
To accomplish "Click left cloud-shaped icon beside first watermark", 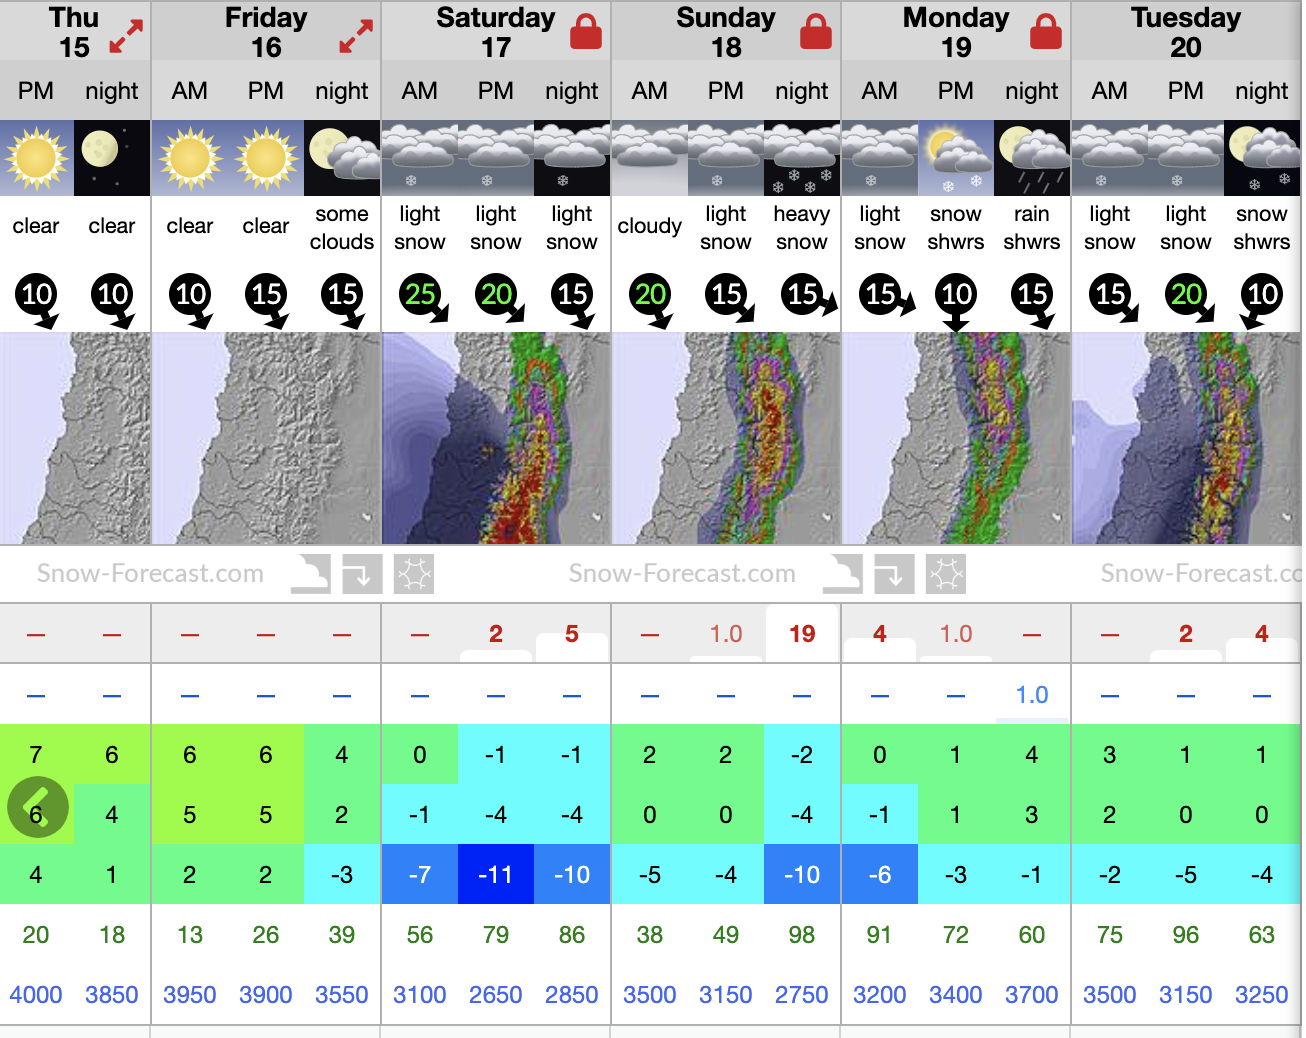I will click(x=310, y=574).
